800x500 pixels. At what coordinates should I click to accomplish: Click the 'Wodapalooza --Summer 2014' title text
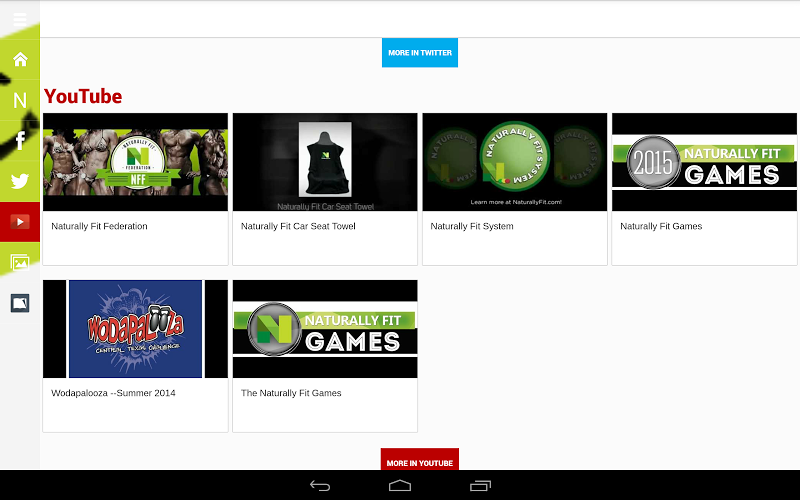113,393
